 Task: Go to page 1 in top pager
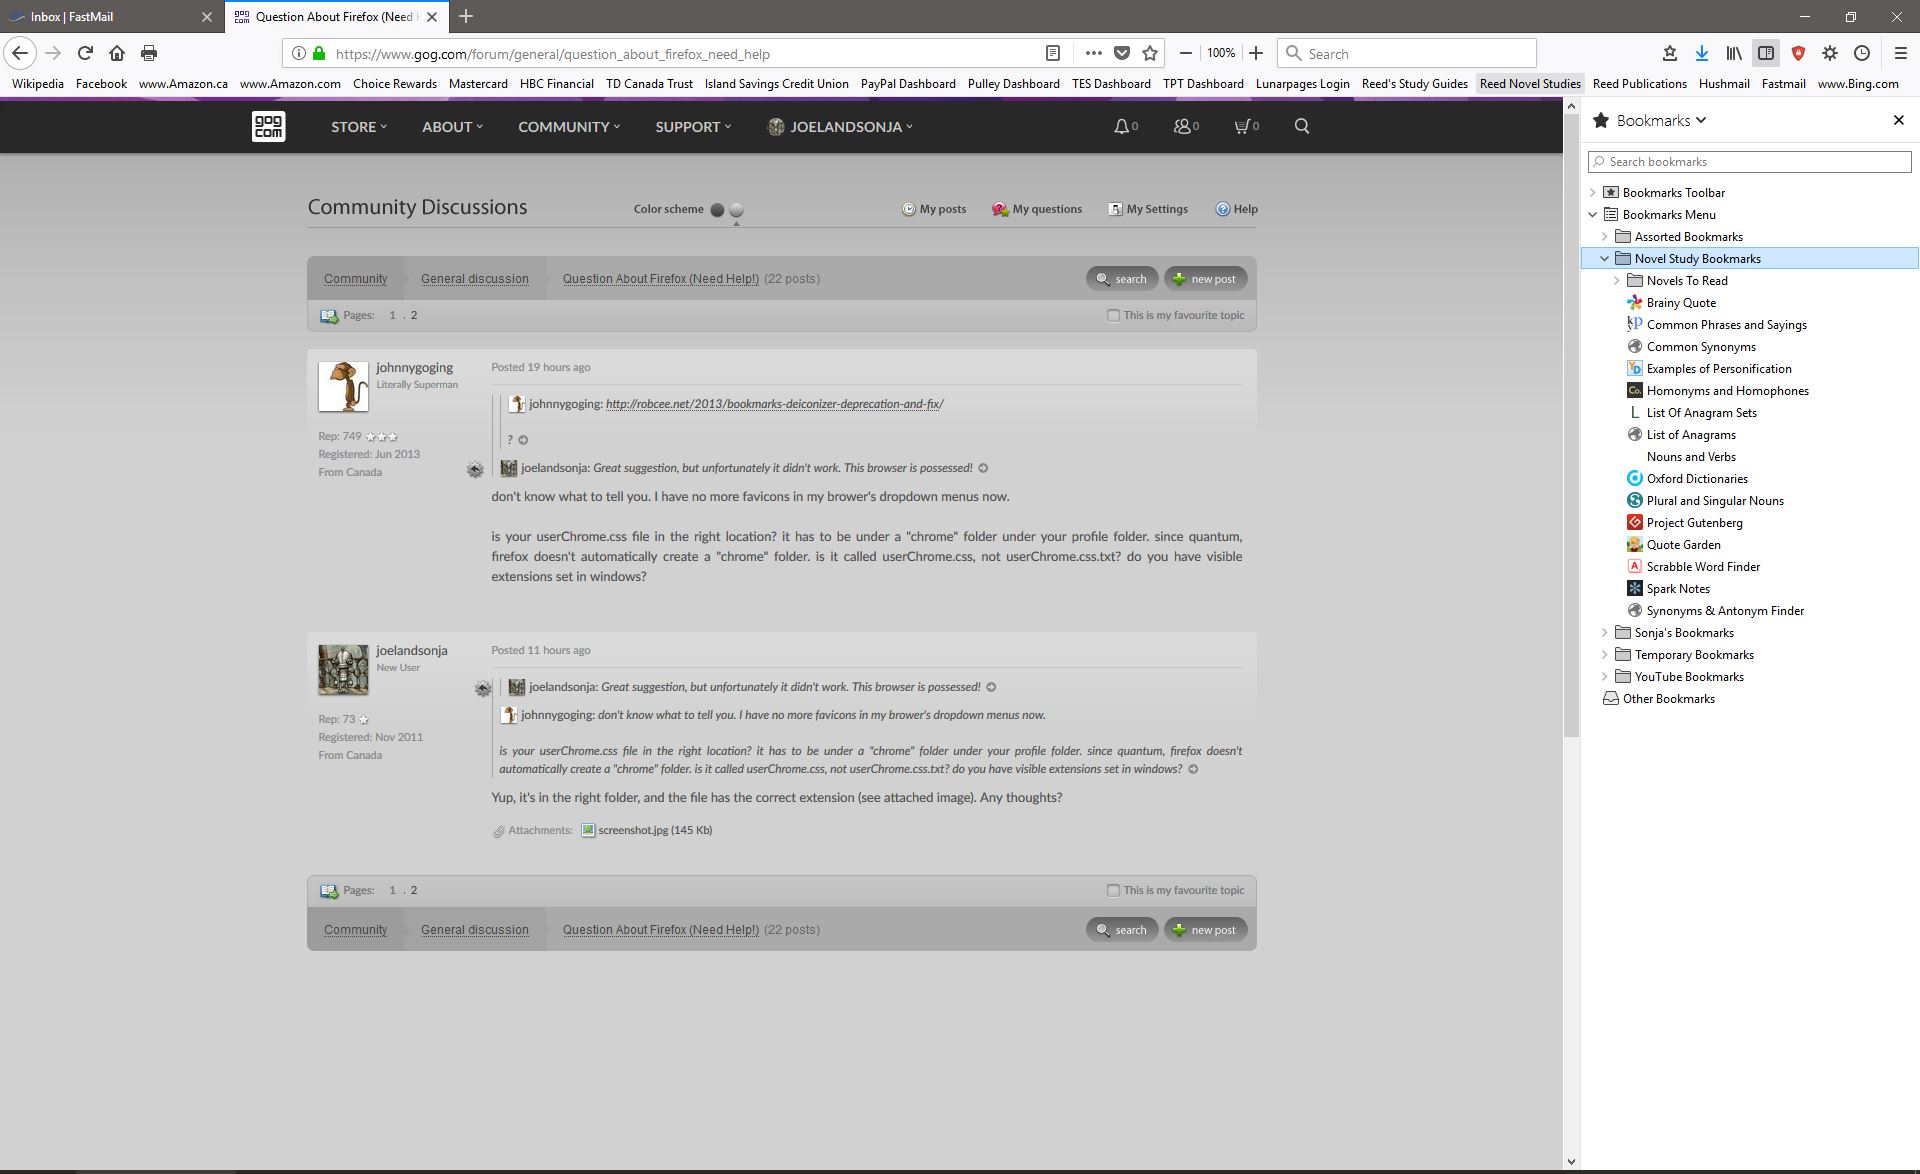pos(392,315)
